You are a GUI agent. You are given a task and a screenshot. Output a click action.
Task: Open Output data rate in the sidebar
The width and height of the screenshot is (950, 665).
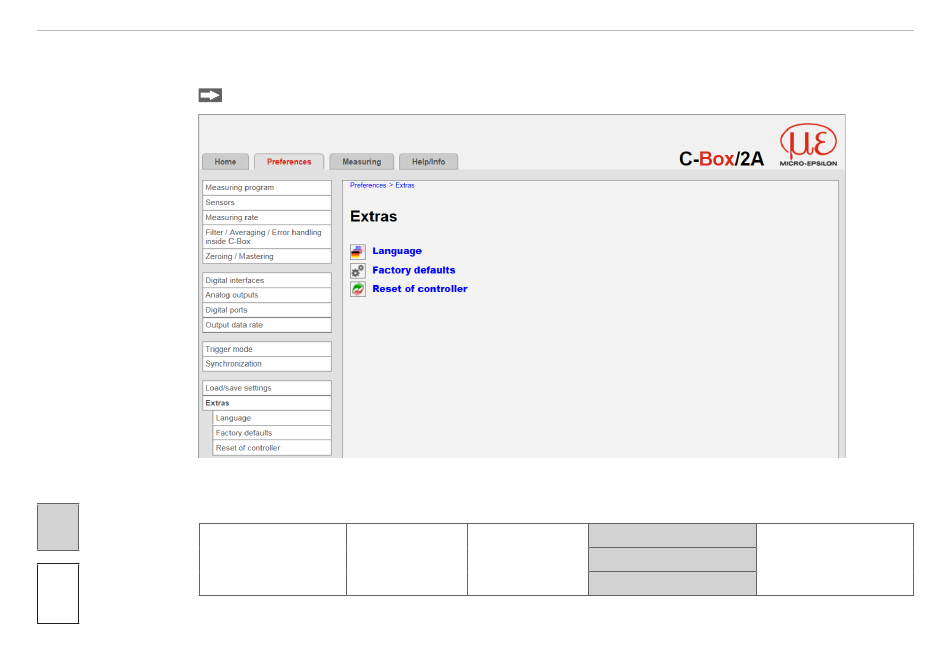coord(267,325)
